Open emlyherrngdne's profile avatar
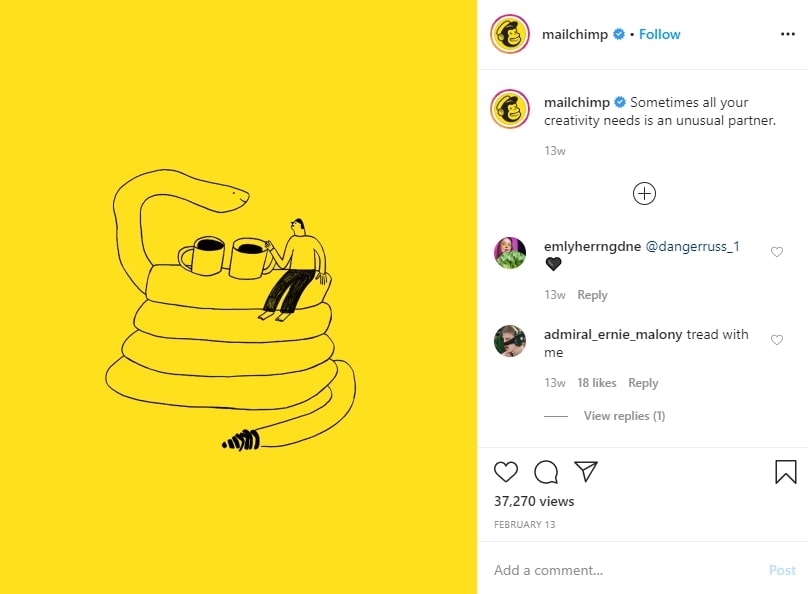This screenshot has height=594, width=808. pos(510,253)
